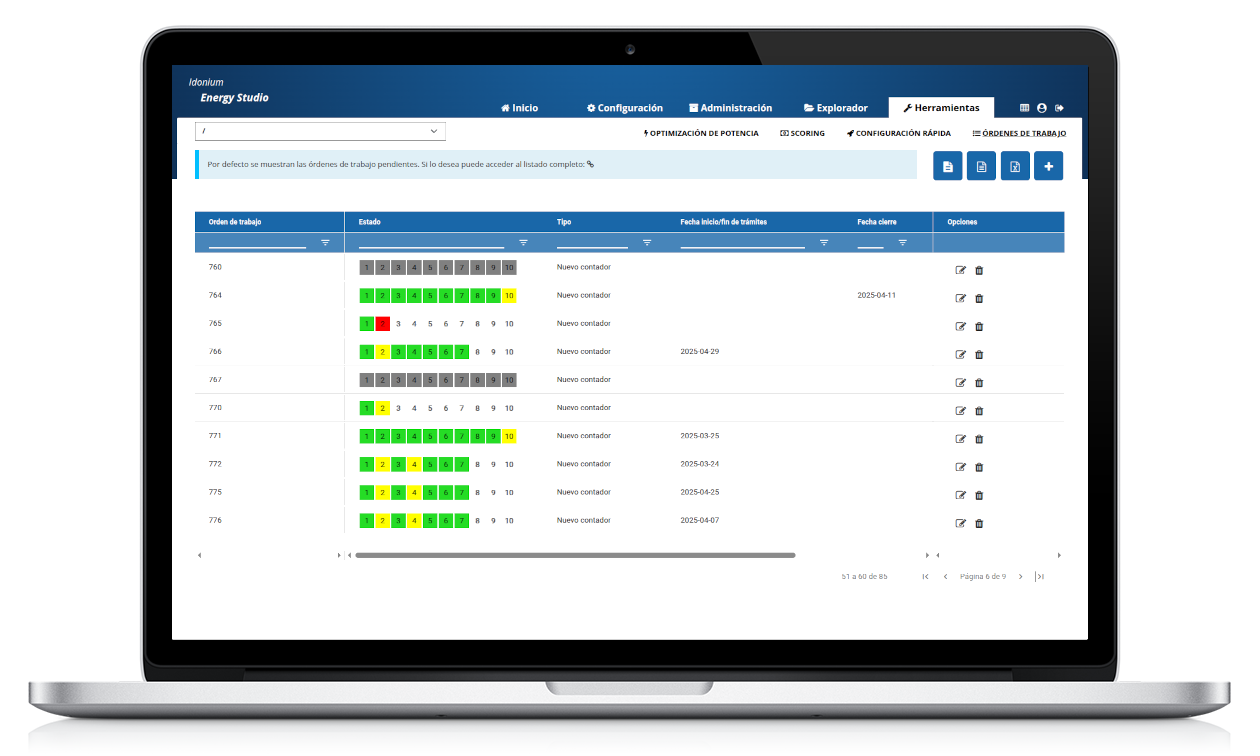Export list with Excel file button

pos(1015,166)
